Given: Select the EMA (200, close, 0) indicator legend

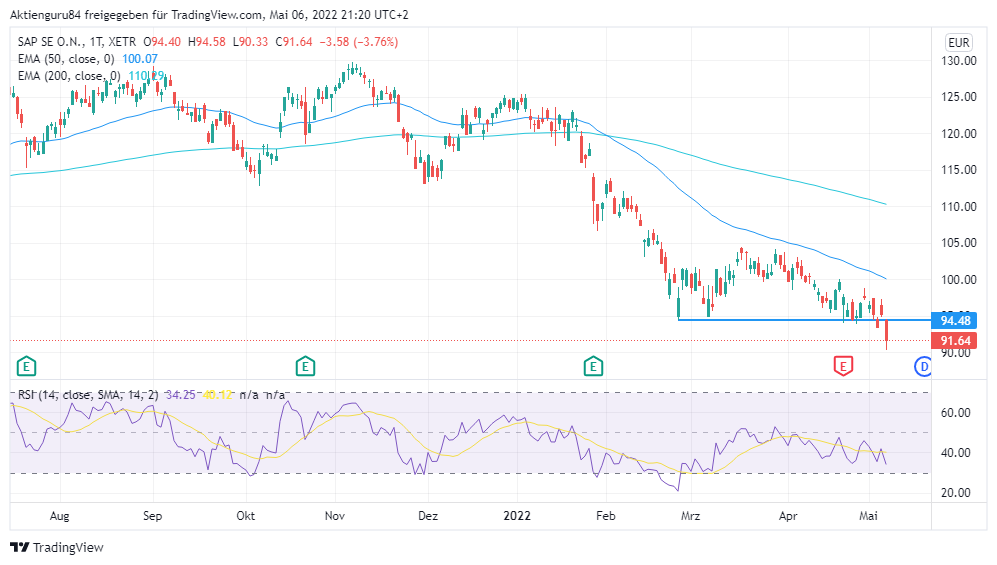Looking at the screenshot, I should point(69,76).
